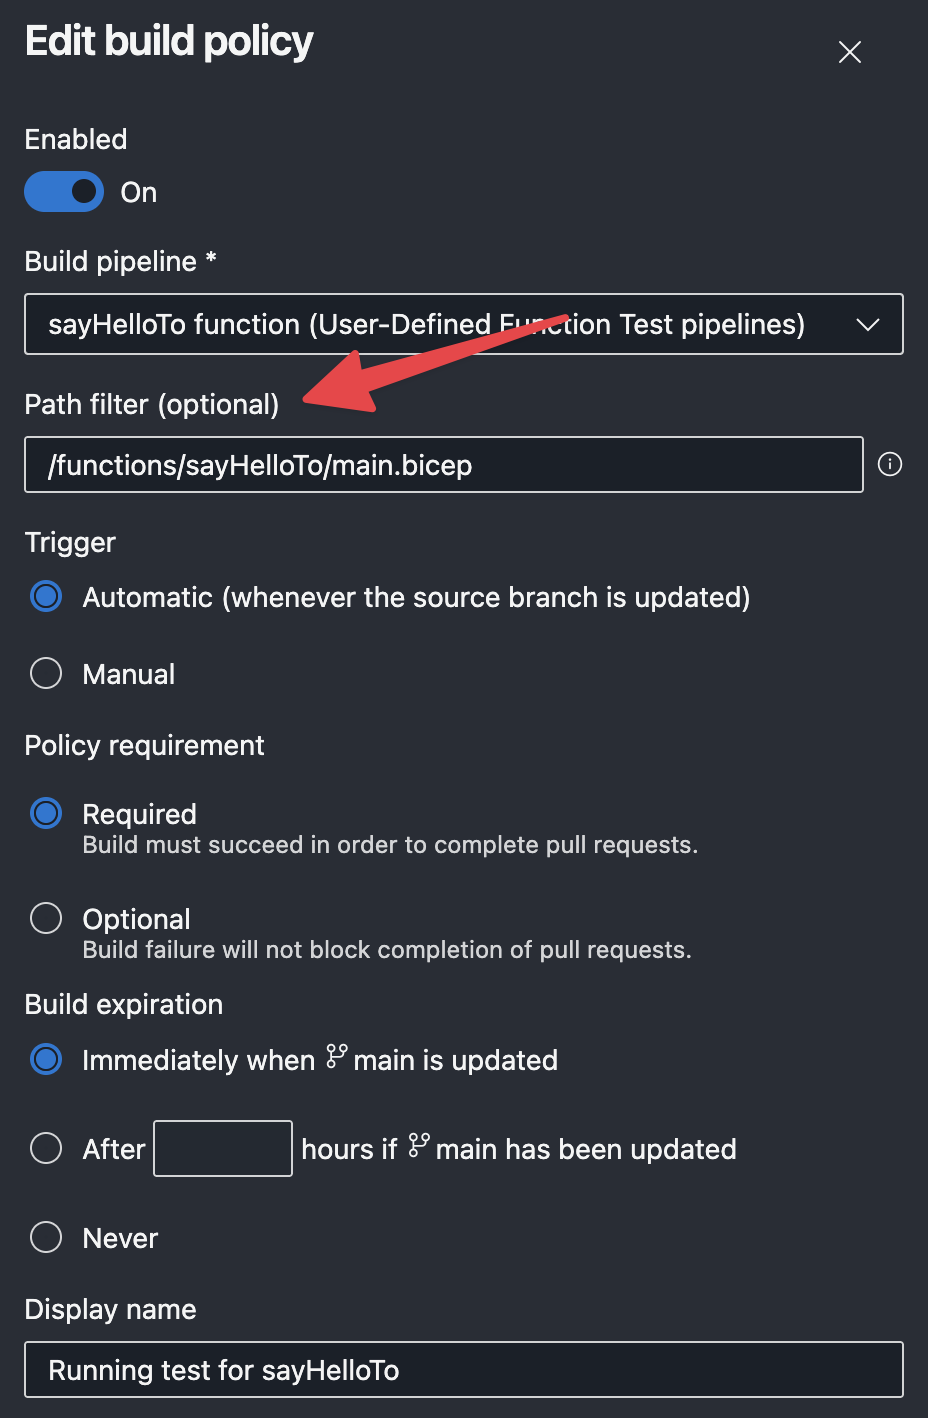Select the Manual trigger option
Image resolution: width=928 pixels, height=1418 pixels.
(x=46, y=673)
